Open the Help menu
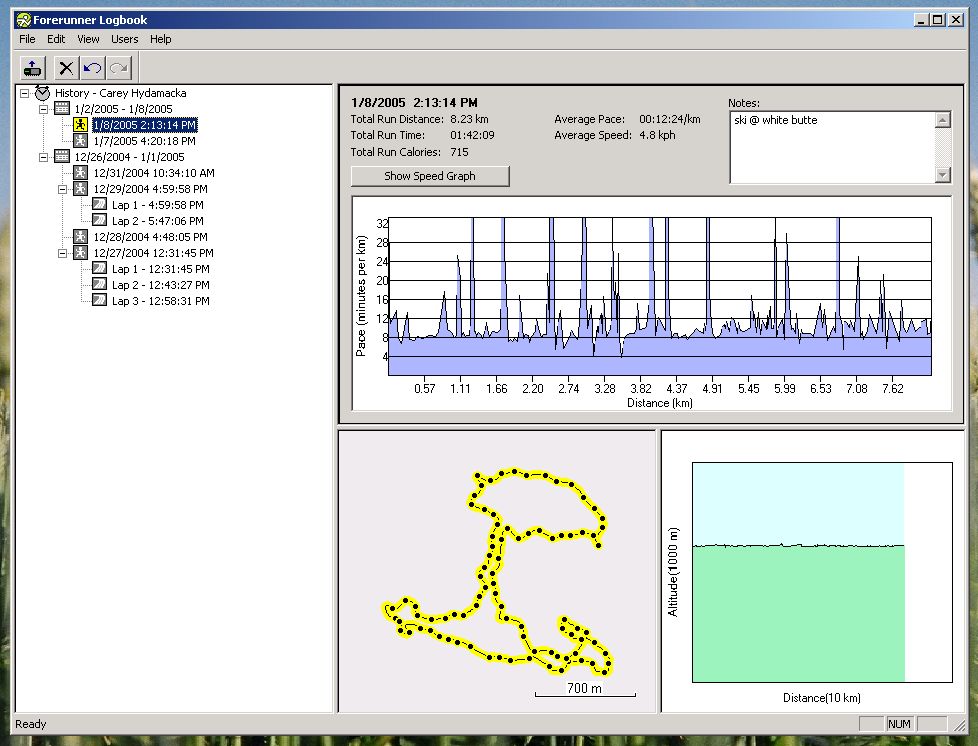 coord(160,39)
